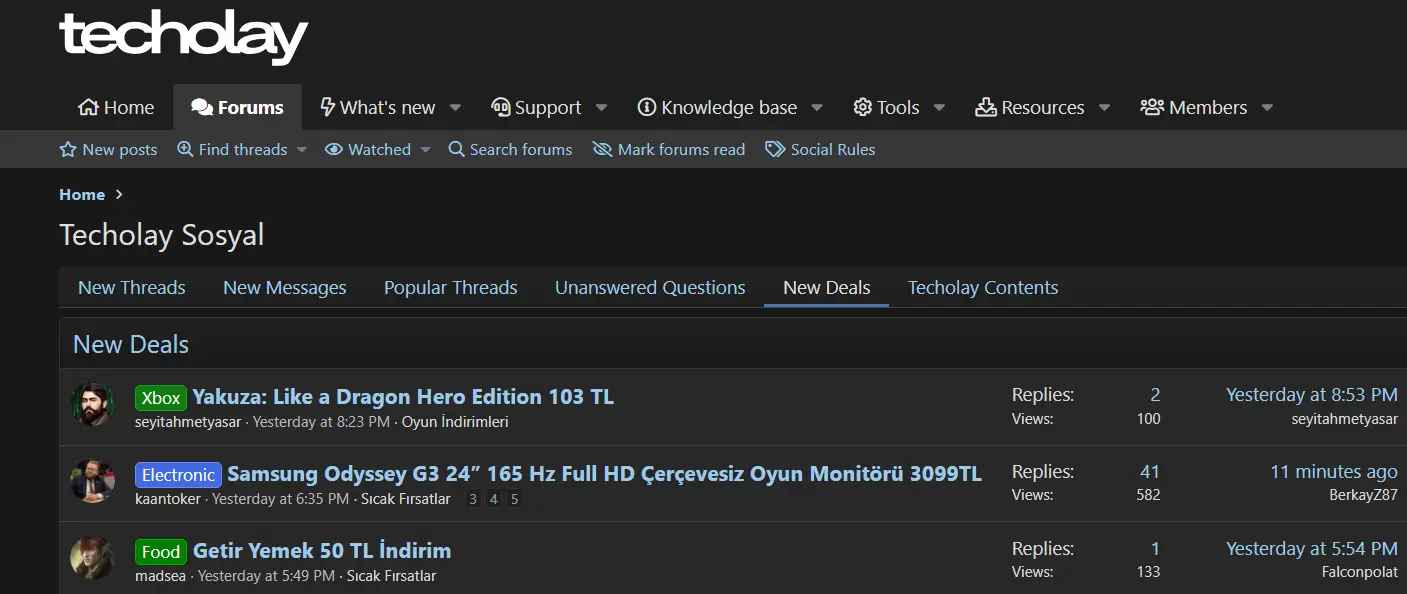
Task: Switch to the New Threads tab
Action: pyautogui.click(x=132, y=287)
